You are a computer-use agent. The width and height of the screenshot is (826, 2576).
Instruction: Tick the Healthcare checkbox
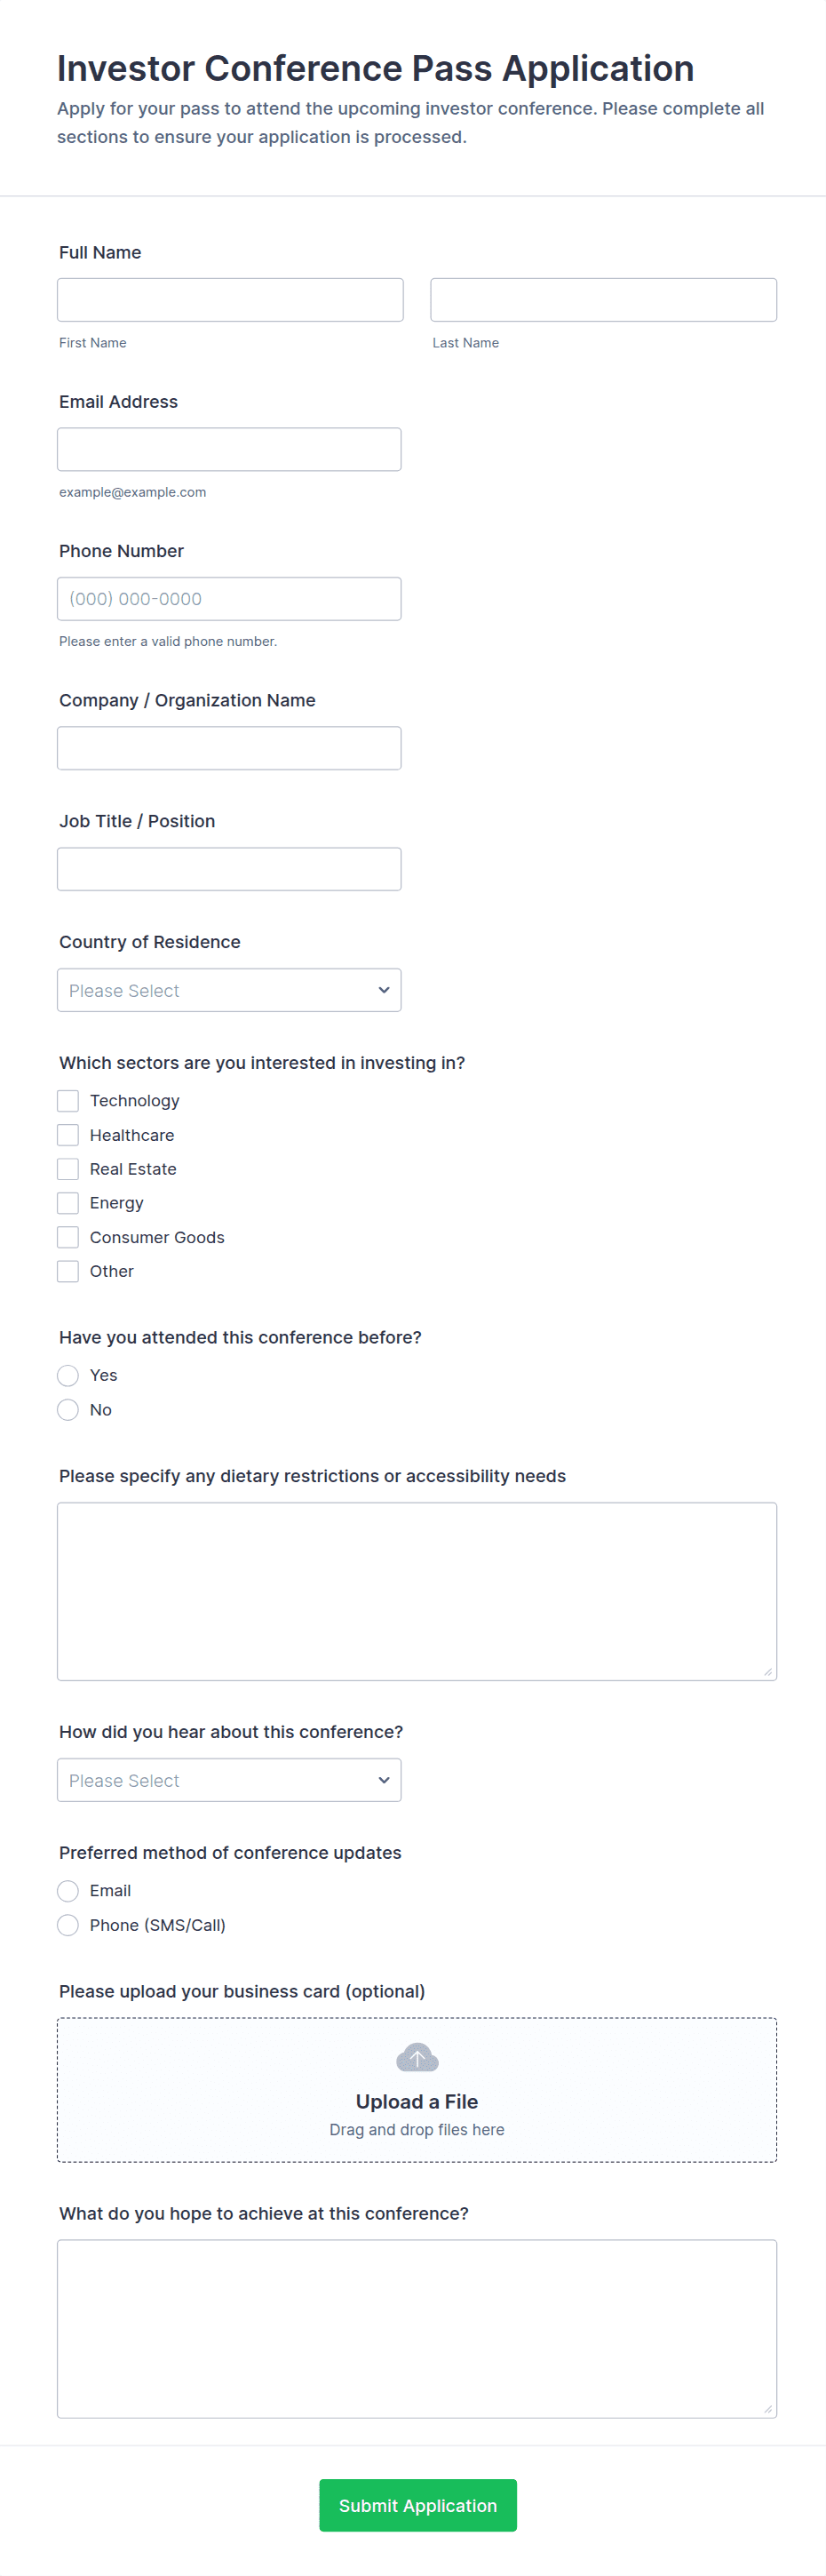pyautogui.click(x=68, y=1135)
